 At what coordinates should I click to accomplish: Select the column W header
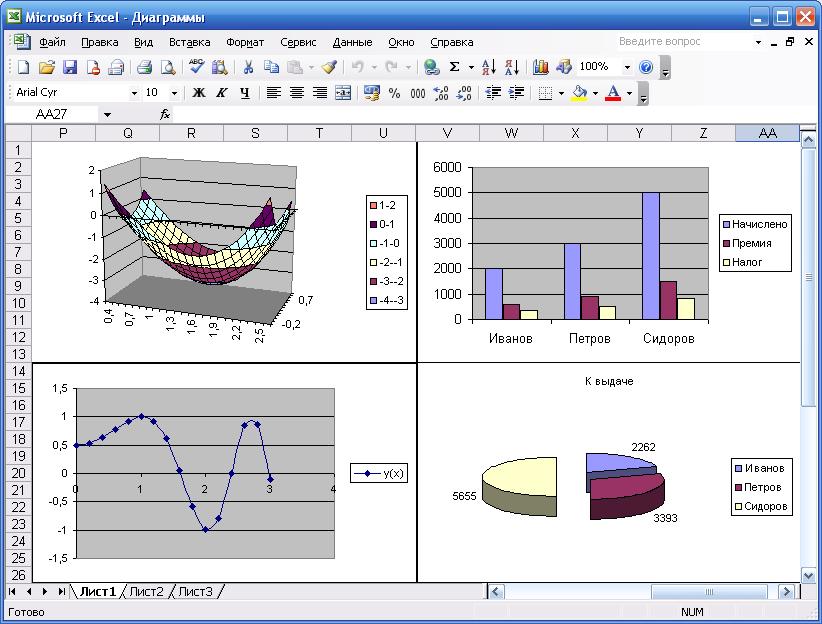click(511, 133)
